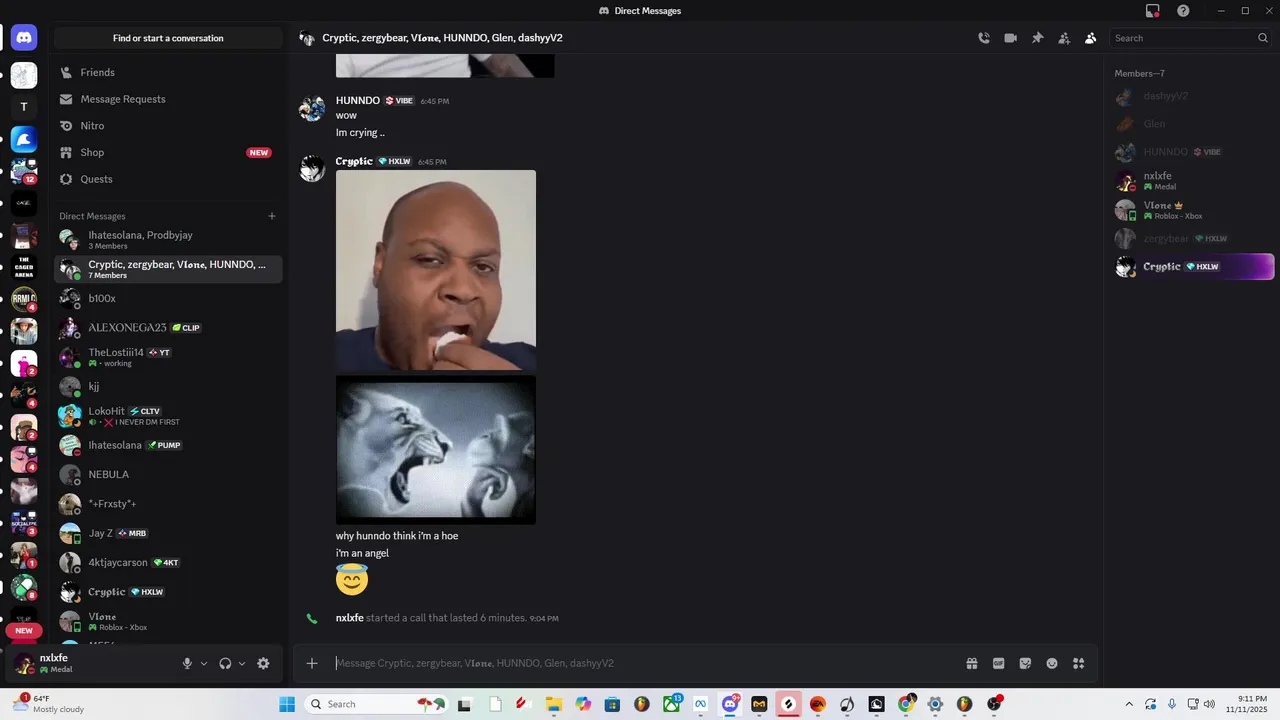This screenshot has width=1280, height=720.
Task: Open Message Requests
Action: click(x=168, y=99)
